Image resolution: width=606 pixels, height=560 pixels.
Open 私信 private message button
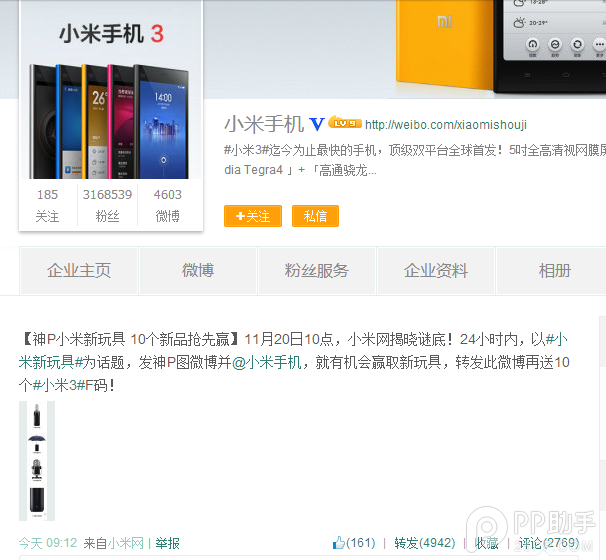[x=315, y=216]
